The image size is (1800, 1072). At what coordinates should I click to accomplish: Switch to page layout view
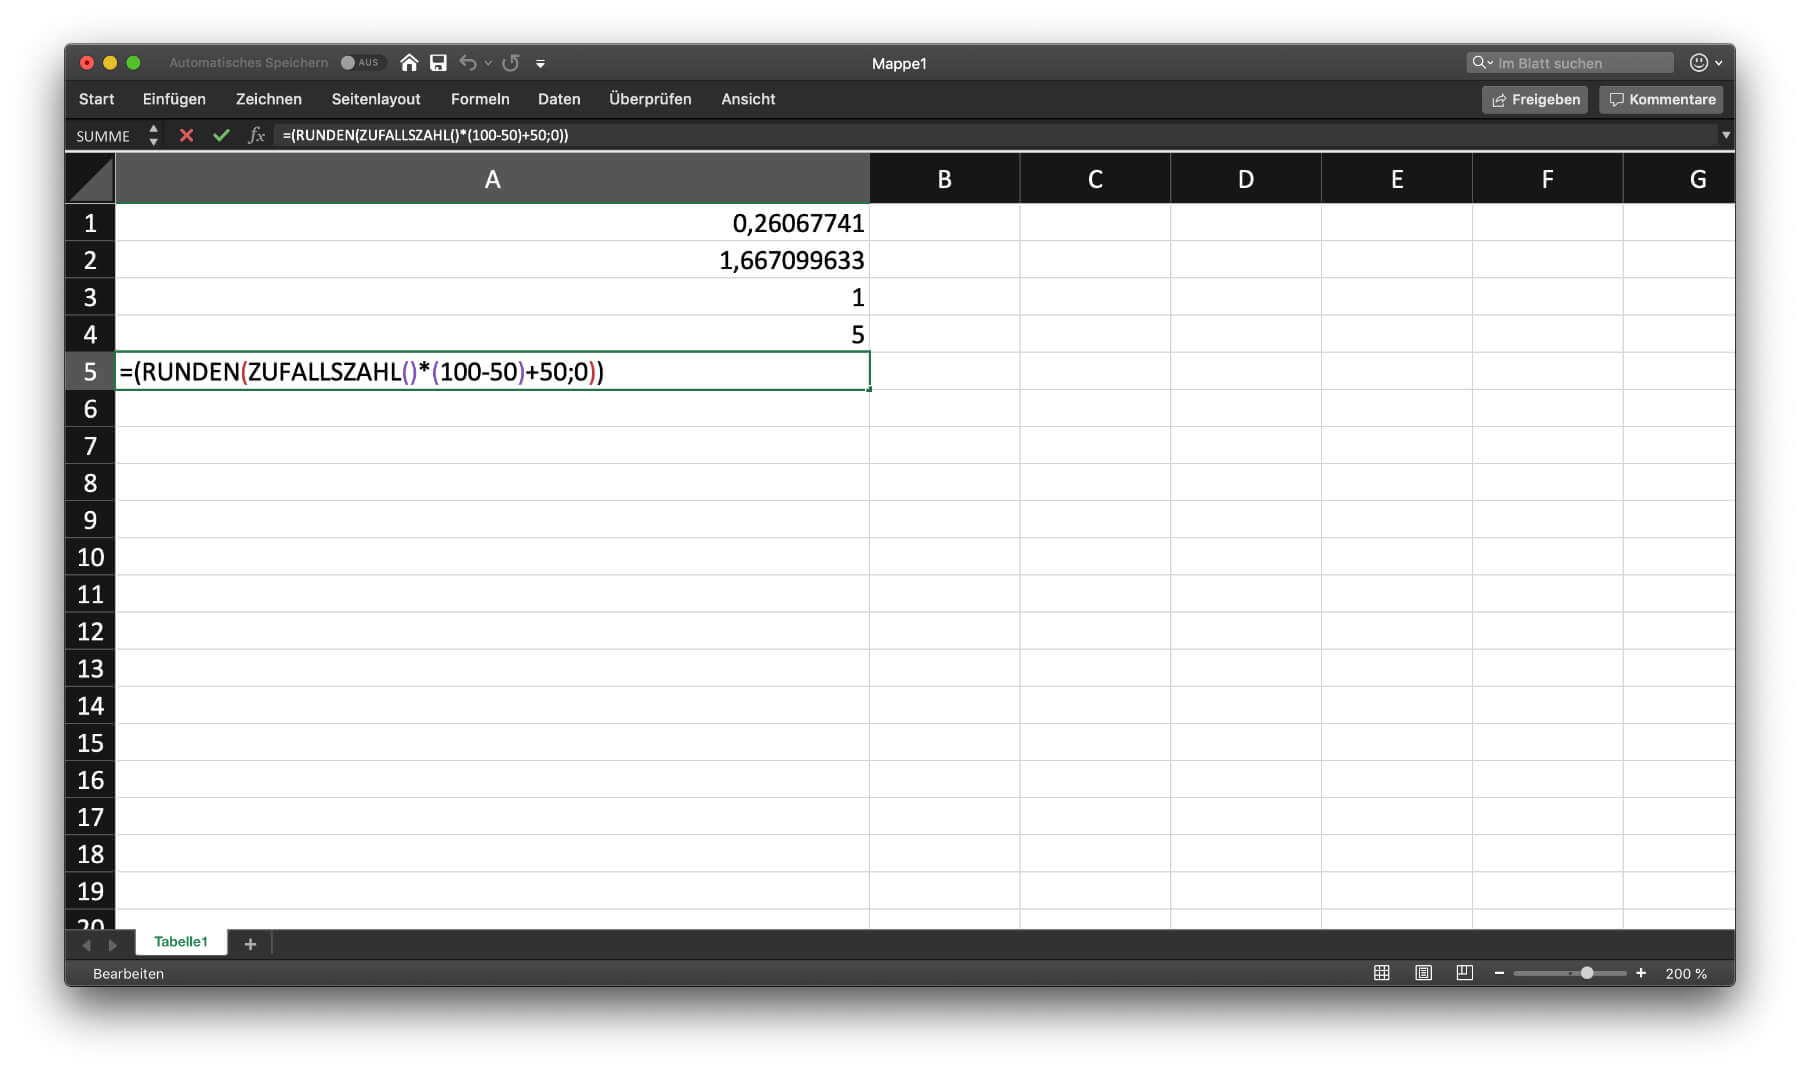(1423, 973)
